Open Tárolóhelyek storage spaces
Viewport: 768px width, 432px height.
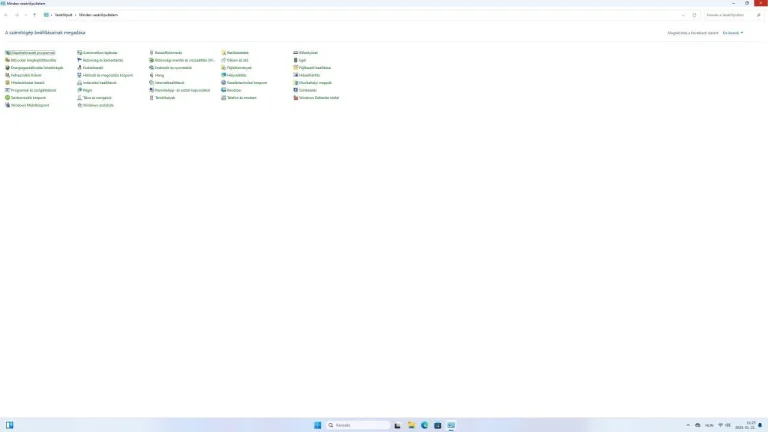pos(162,97)
